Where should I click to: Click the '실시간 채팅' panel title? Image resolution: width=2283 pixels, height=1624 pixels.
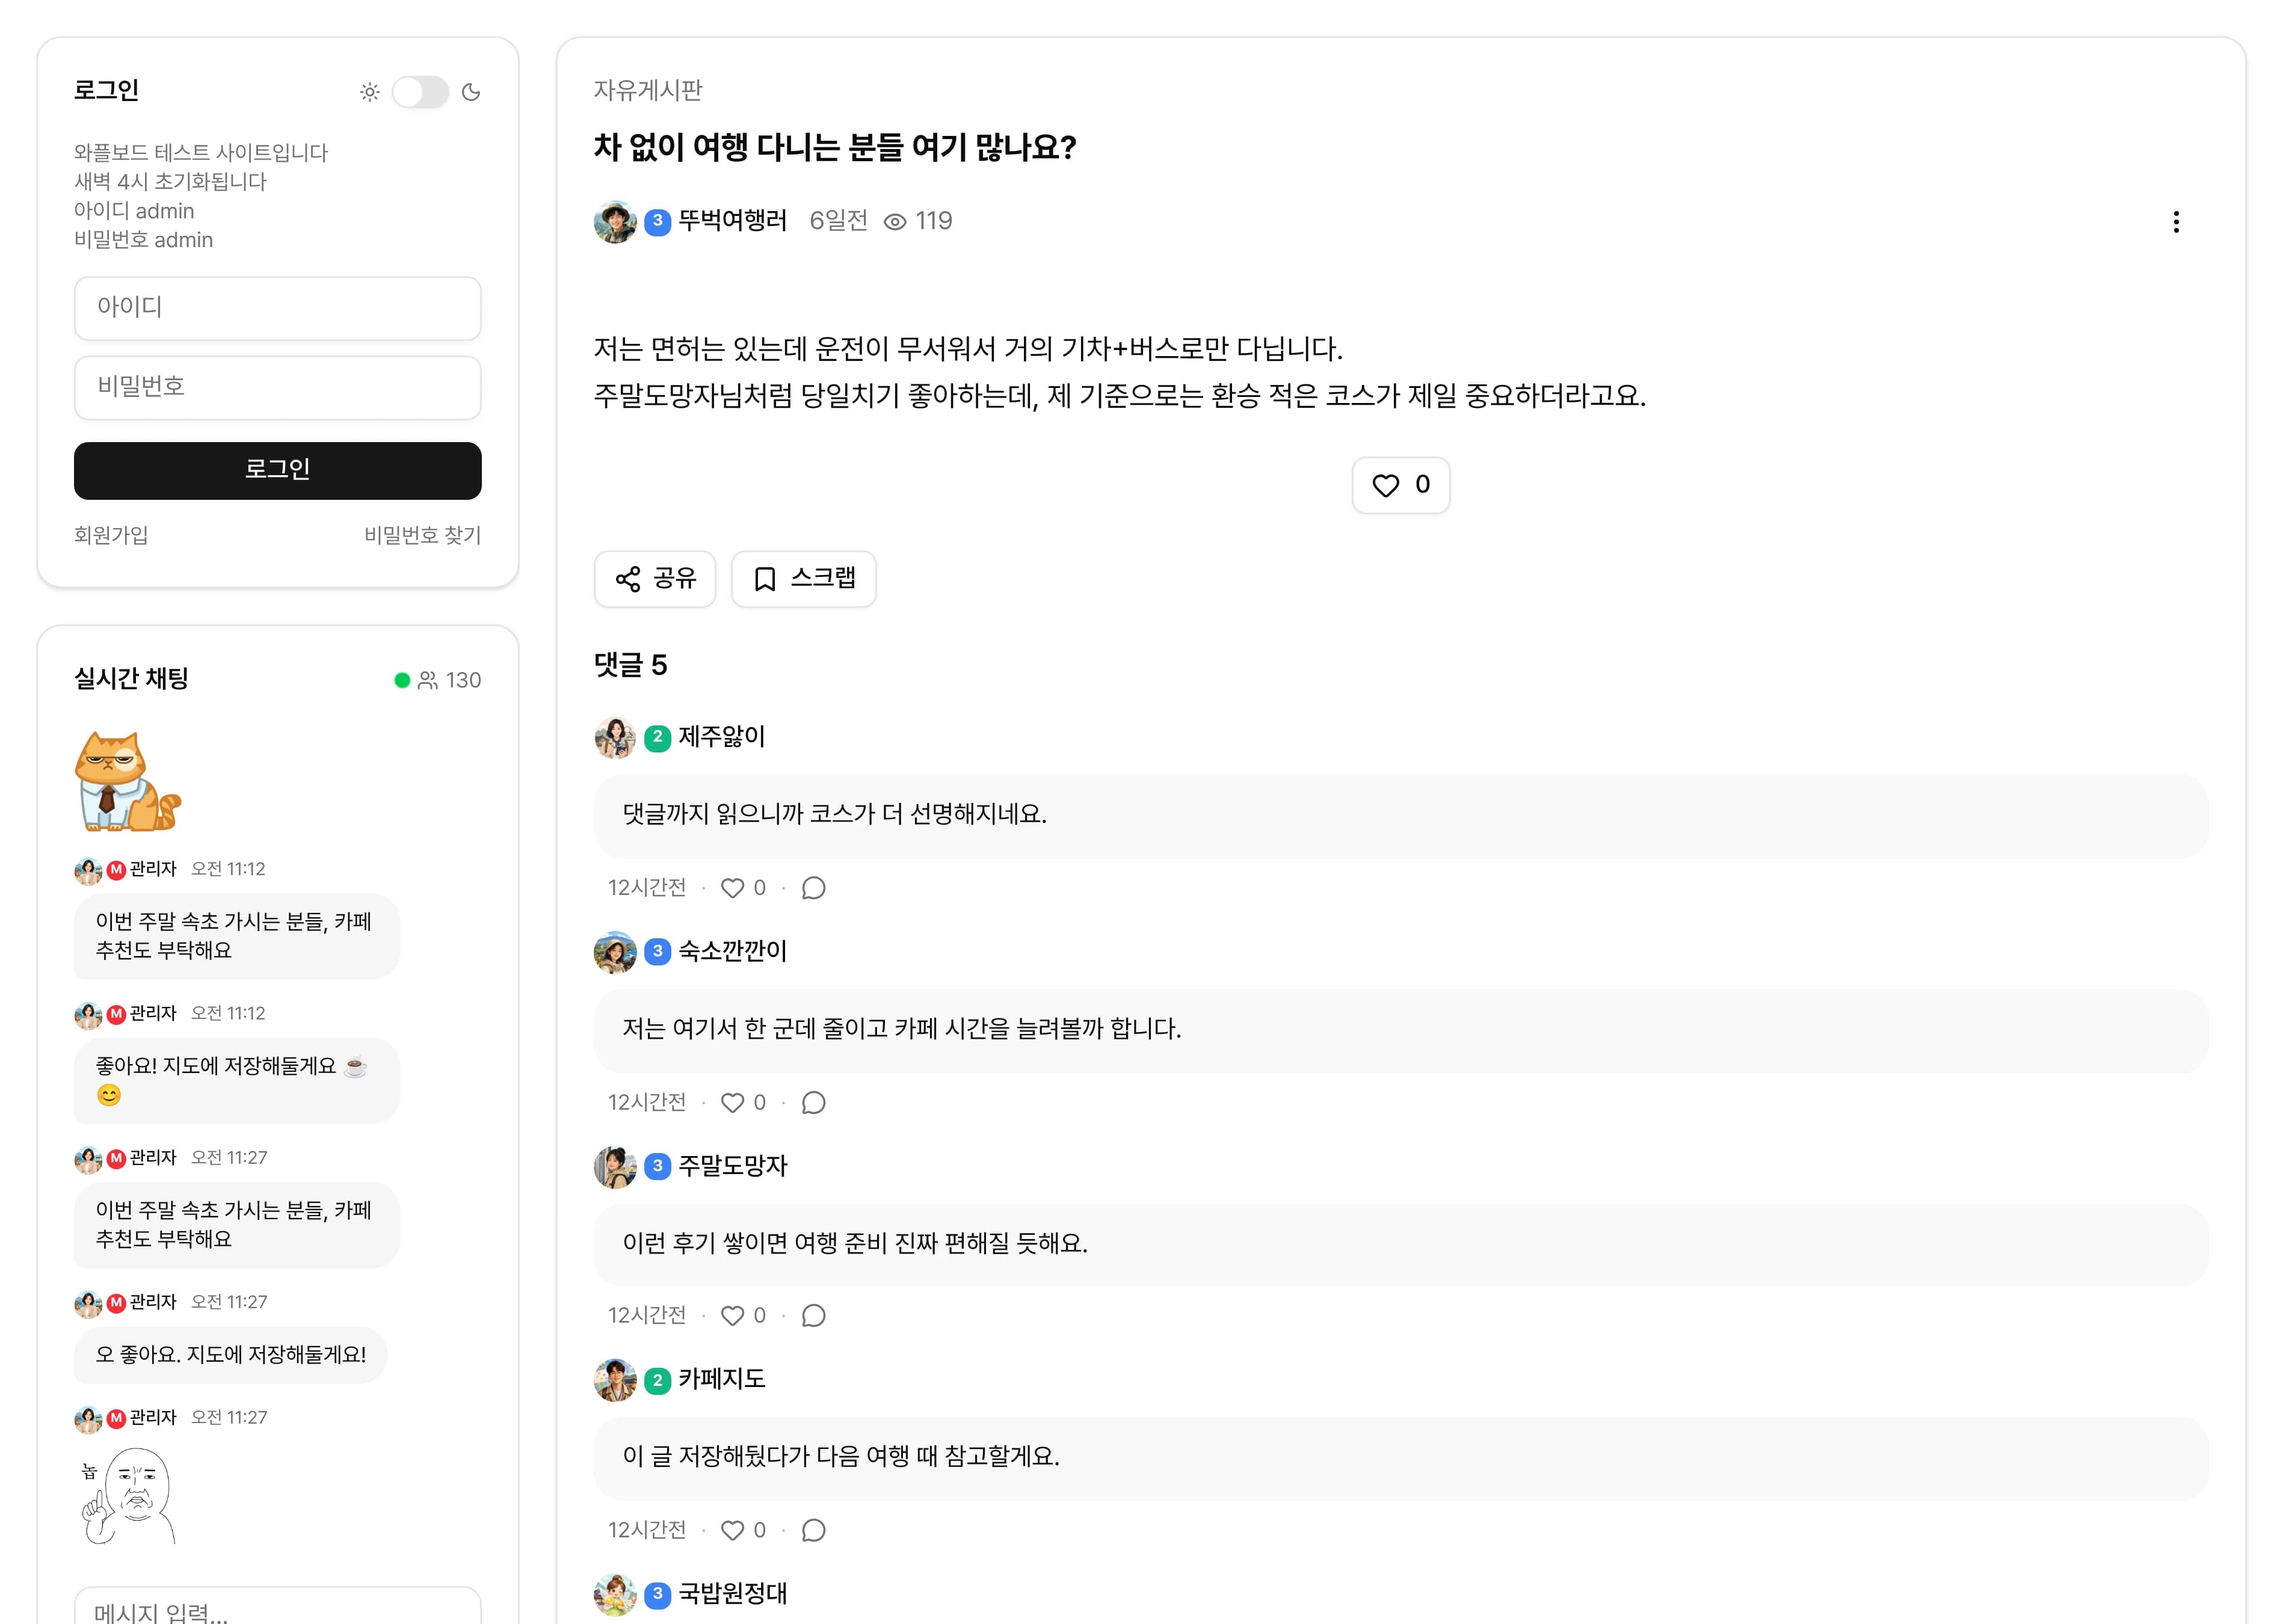131,679
